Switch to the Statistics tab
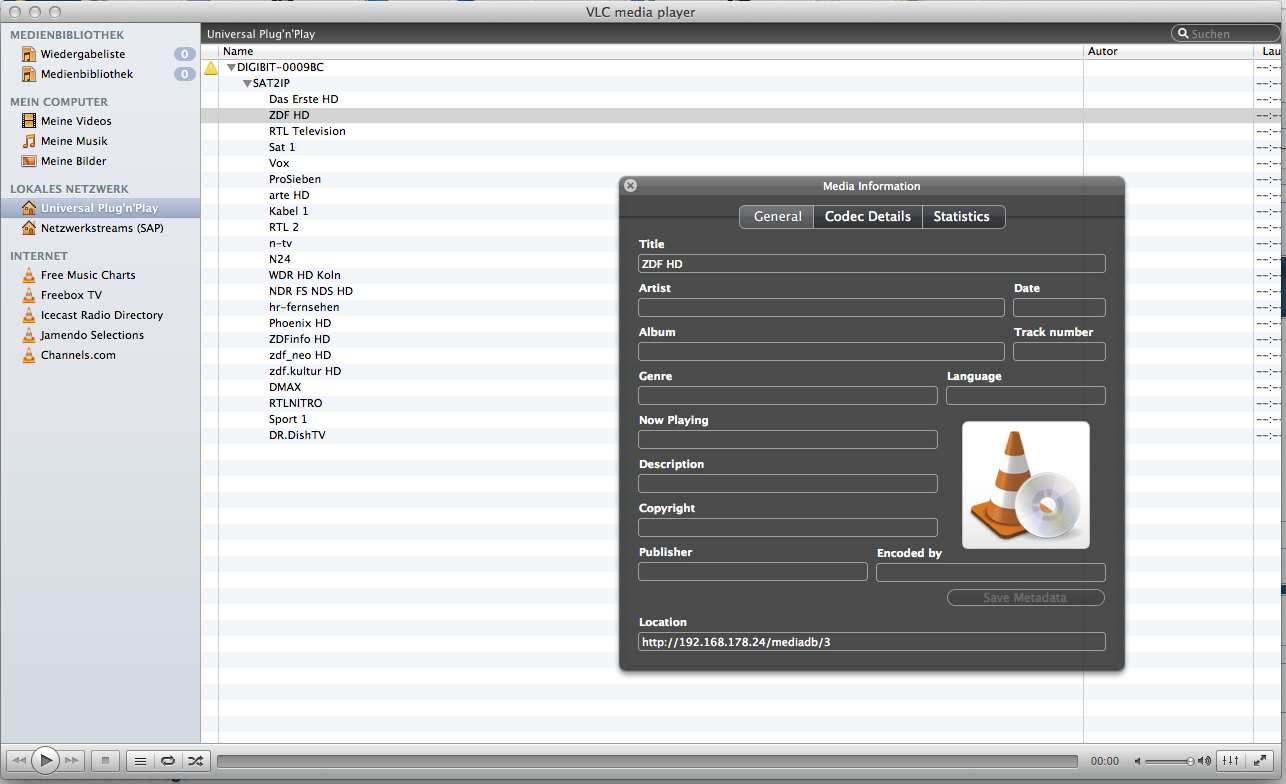Viewport: 1286px width, 784px height. pyautogui.click(x=961, y=216)
